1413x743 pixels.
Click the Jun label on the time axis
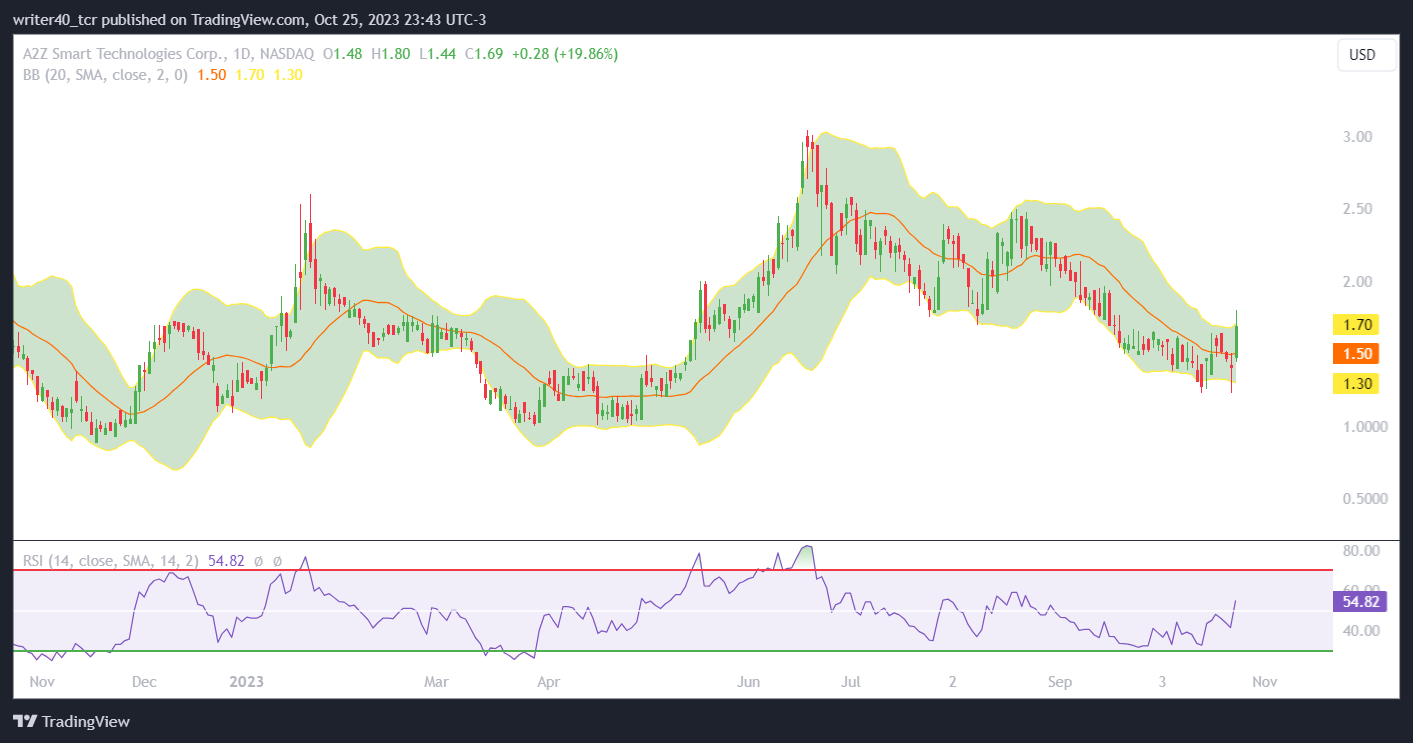[749, 682]
